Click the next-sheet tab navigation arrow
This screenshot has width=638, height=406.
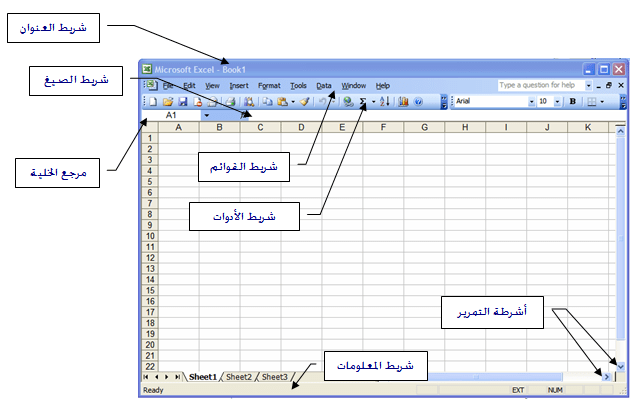click(166, 377)
